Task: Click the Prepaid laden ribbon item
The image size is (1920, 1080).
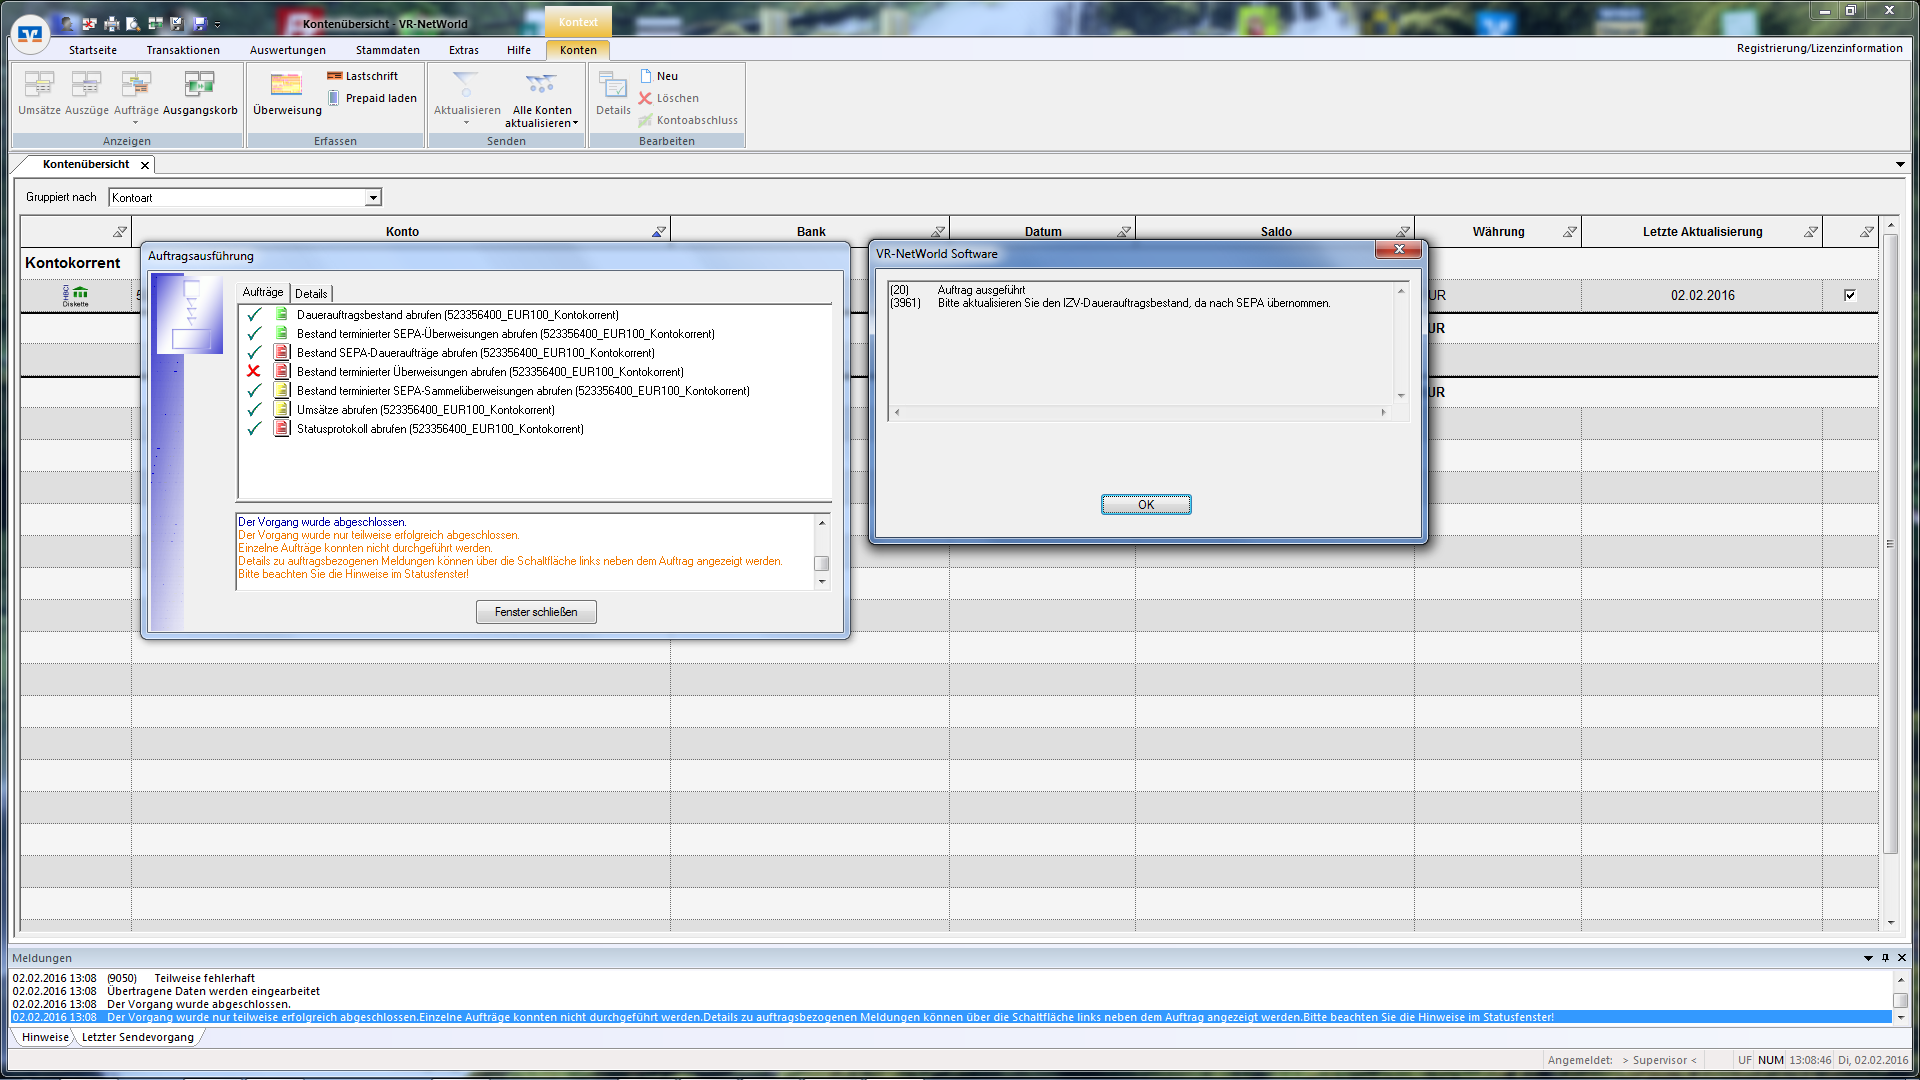Action: point(372,98)
